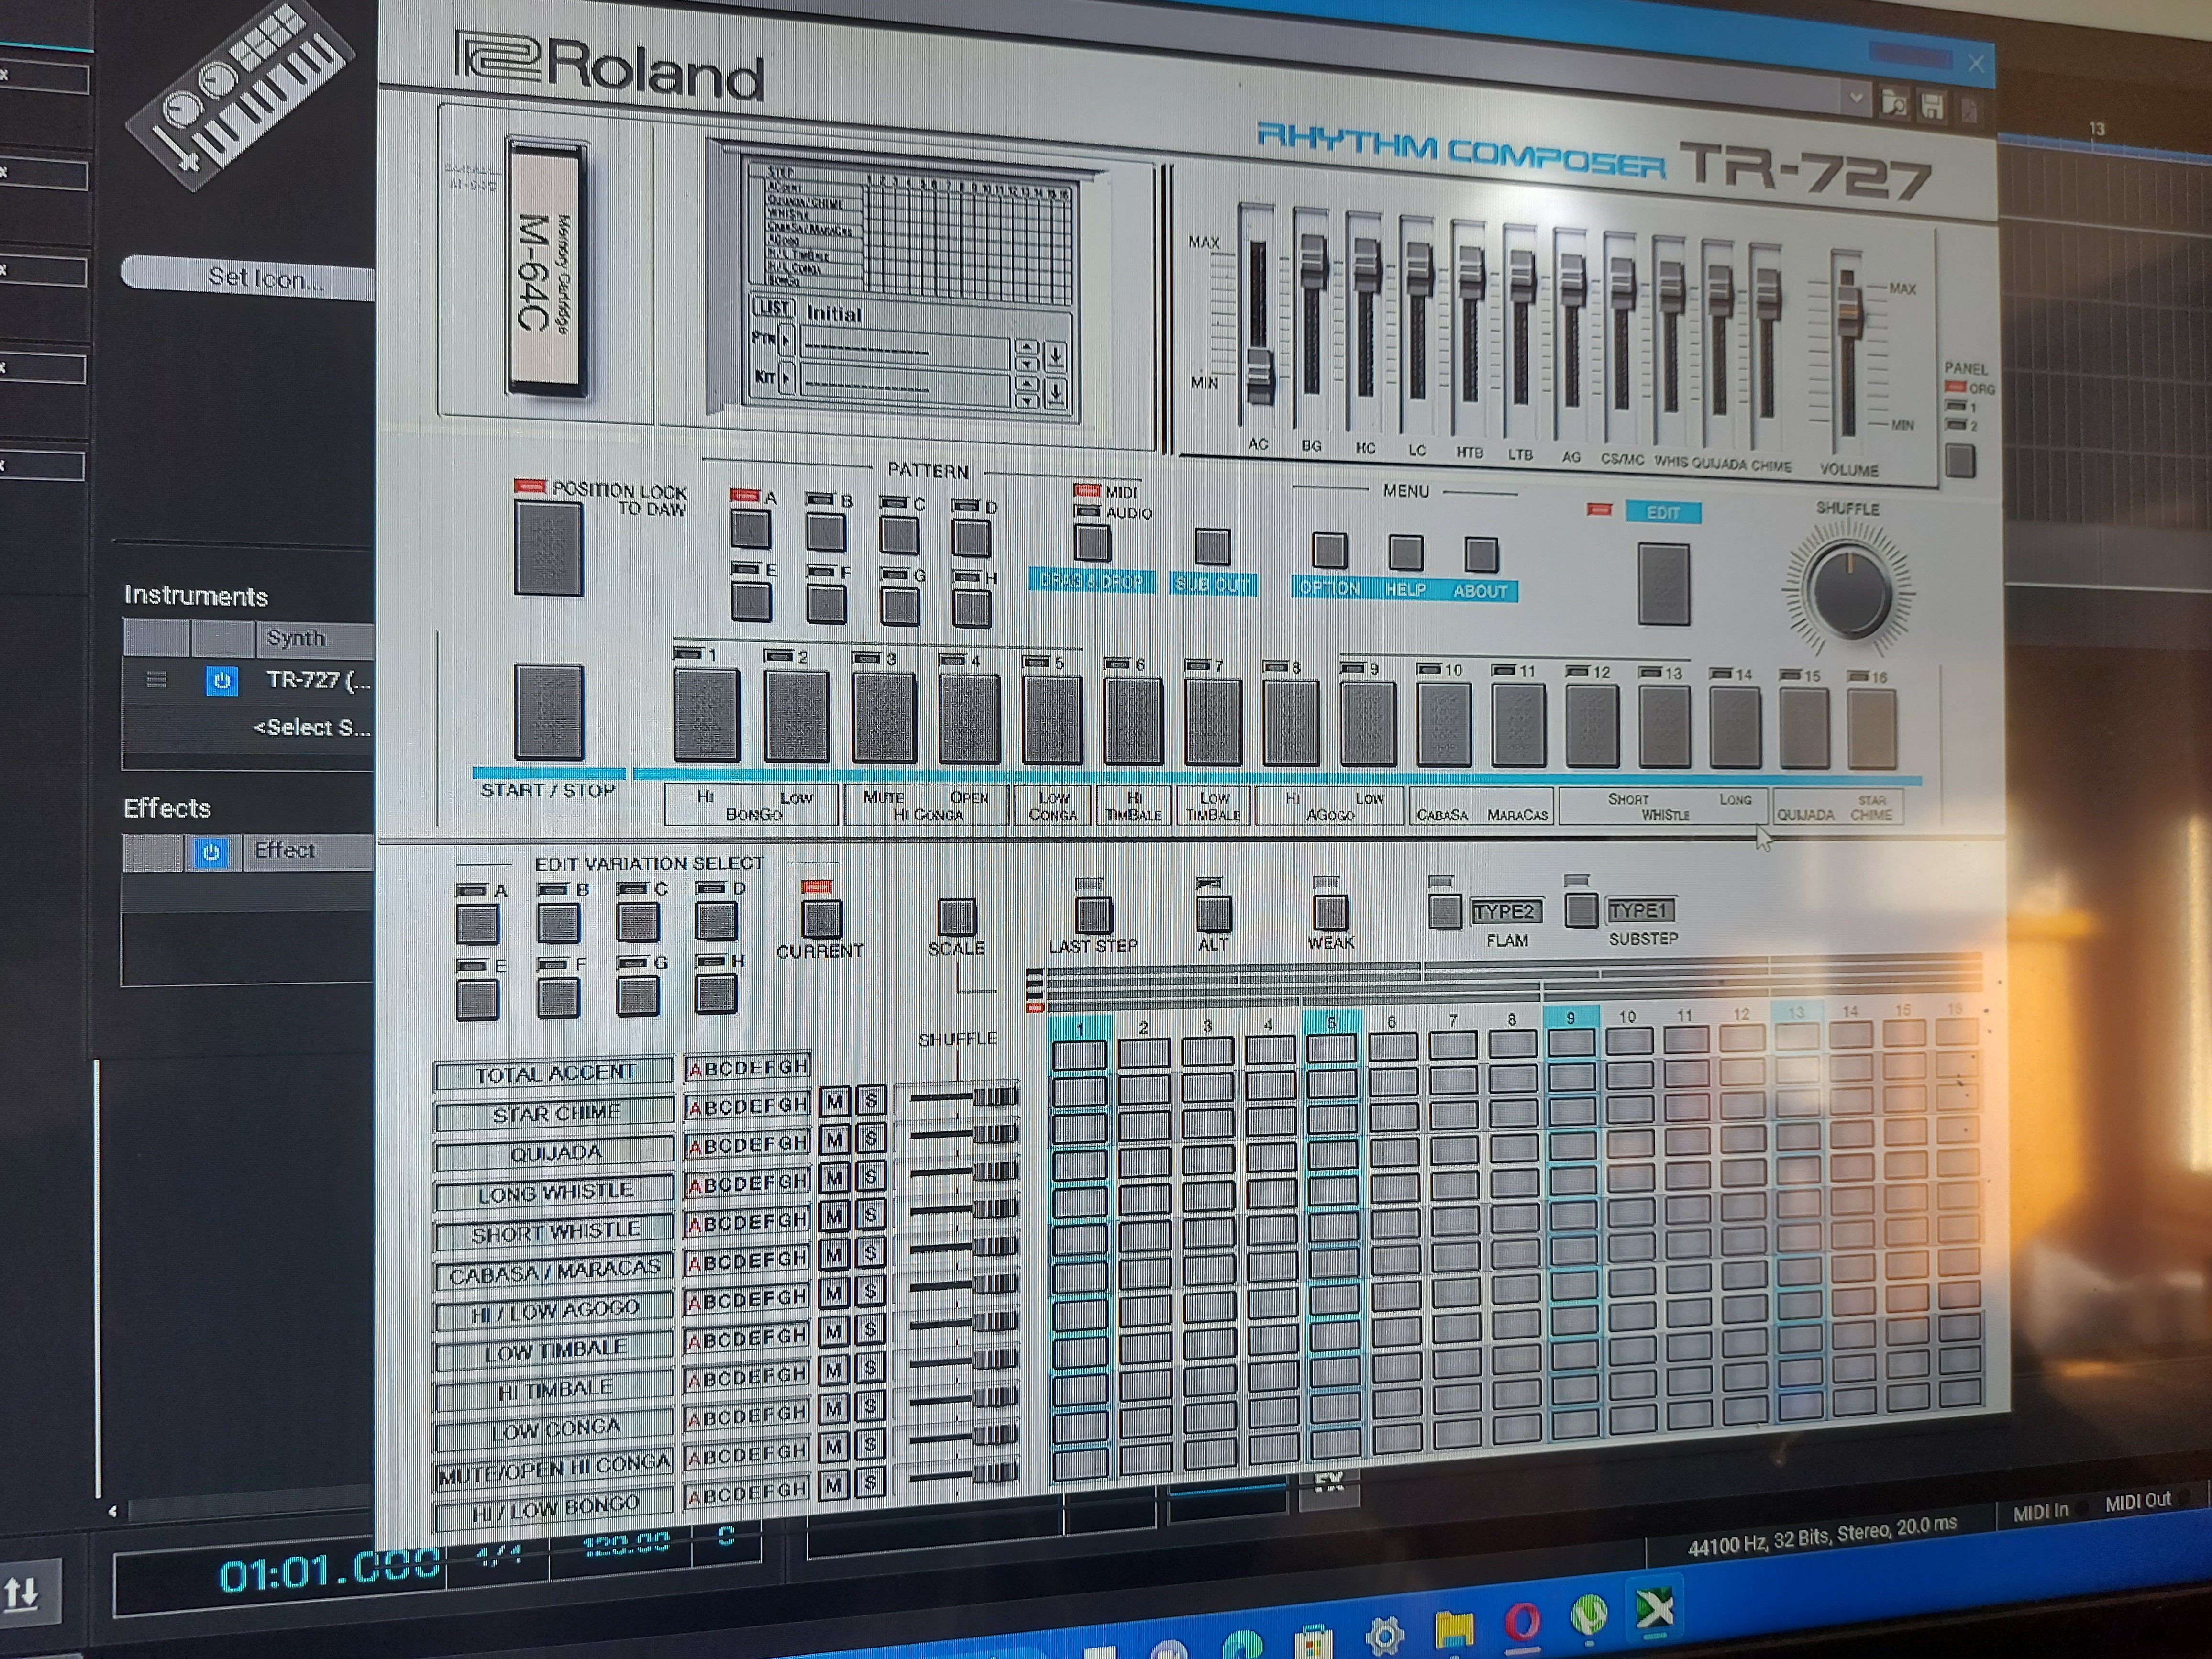This screenshot has height=1659, width=2212.
Task: Toggle the CURRENT variation button
Action: pyautogui.click(x=820, y=918)
